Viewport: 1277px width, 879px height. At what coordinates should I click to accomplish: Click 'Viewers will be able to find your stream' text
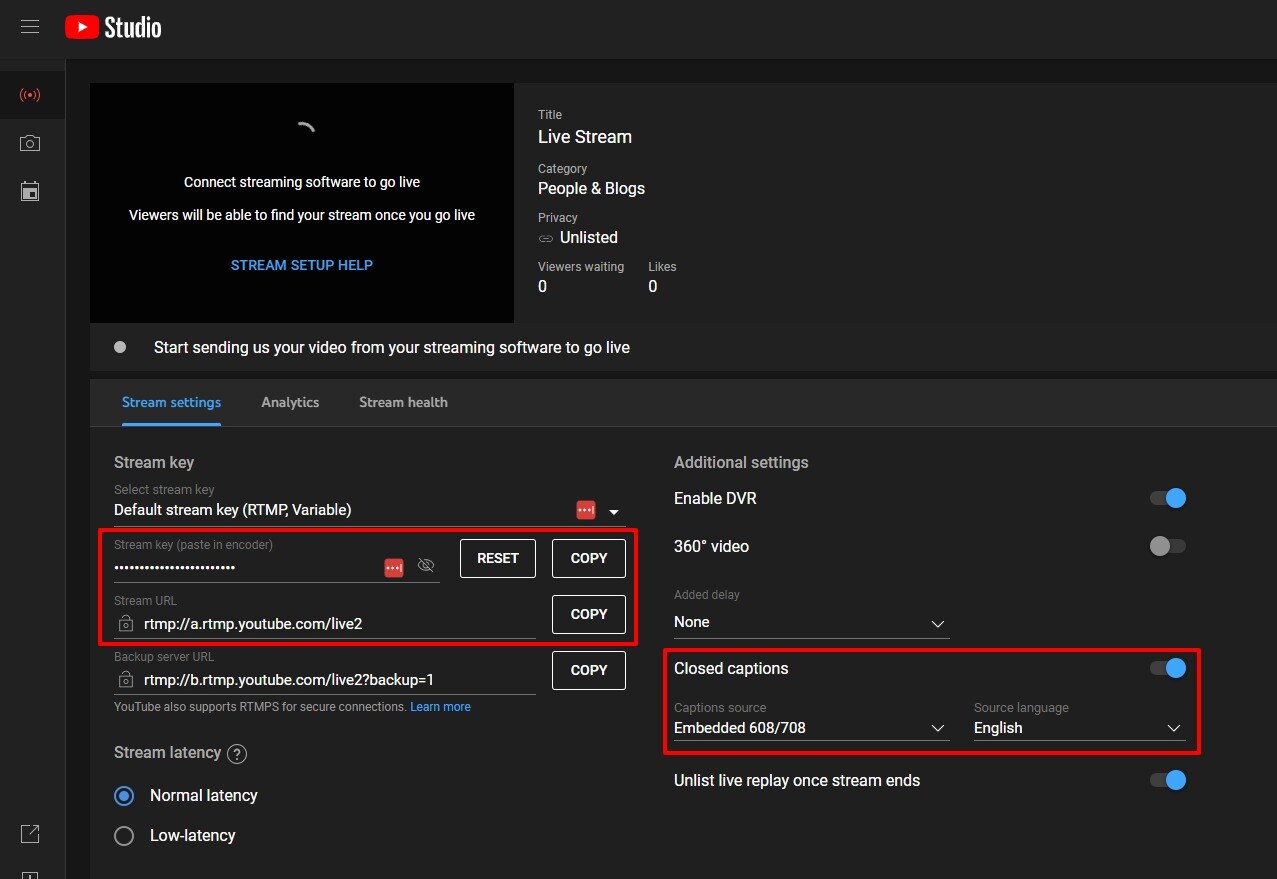point(302,216)
